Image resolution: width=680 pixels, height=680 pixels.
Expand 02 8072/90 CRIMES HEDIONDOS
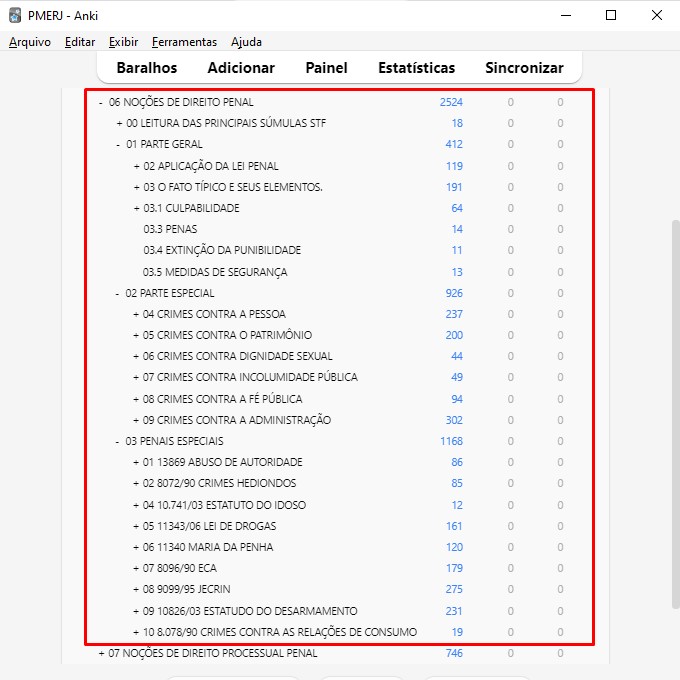pos(136,484)
